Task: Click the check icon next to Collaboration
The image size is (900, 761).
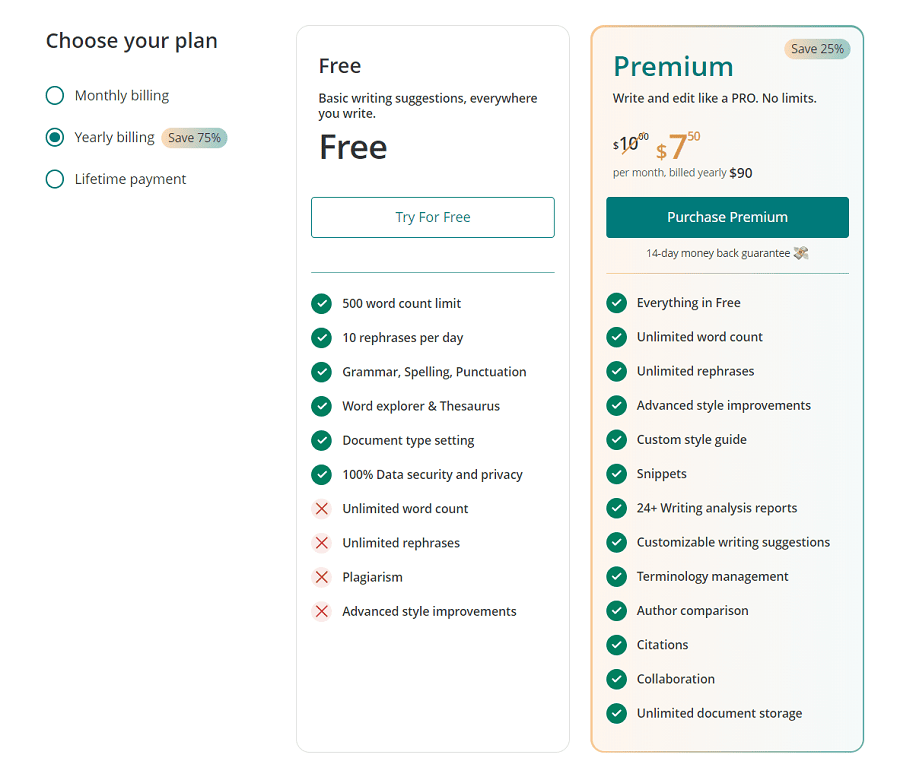Action: pyautogui.click(x=616, y=679)
